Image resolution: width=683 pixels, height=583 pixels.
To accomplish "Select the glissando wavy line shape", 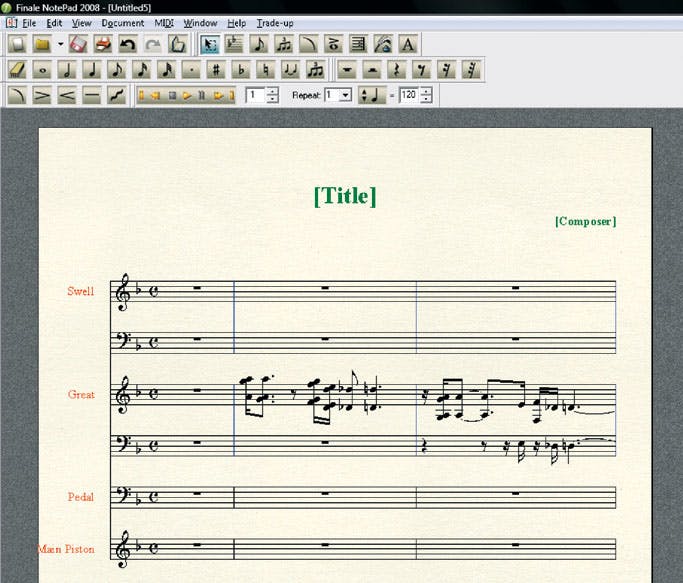I will pyautogui.click(x=117, y=95).
